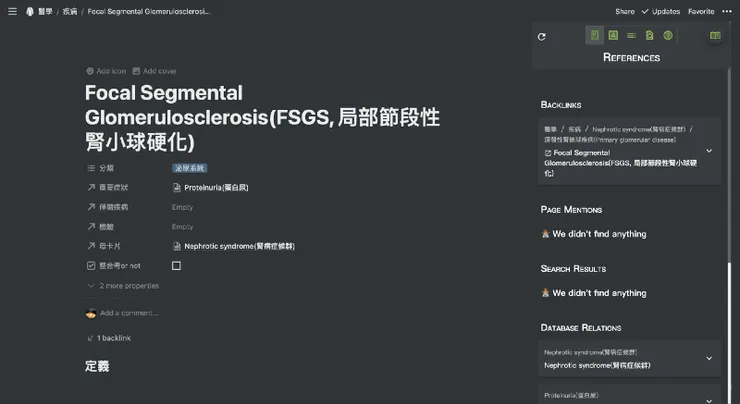Expand the Nephrotic syndrome database relation card
Image resolution: width=740 pixels, height=404 pixels.
click(709, 359)
